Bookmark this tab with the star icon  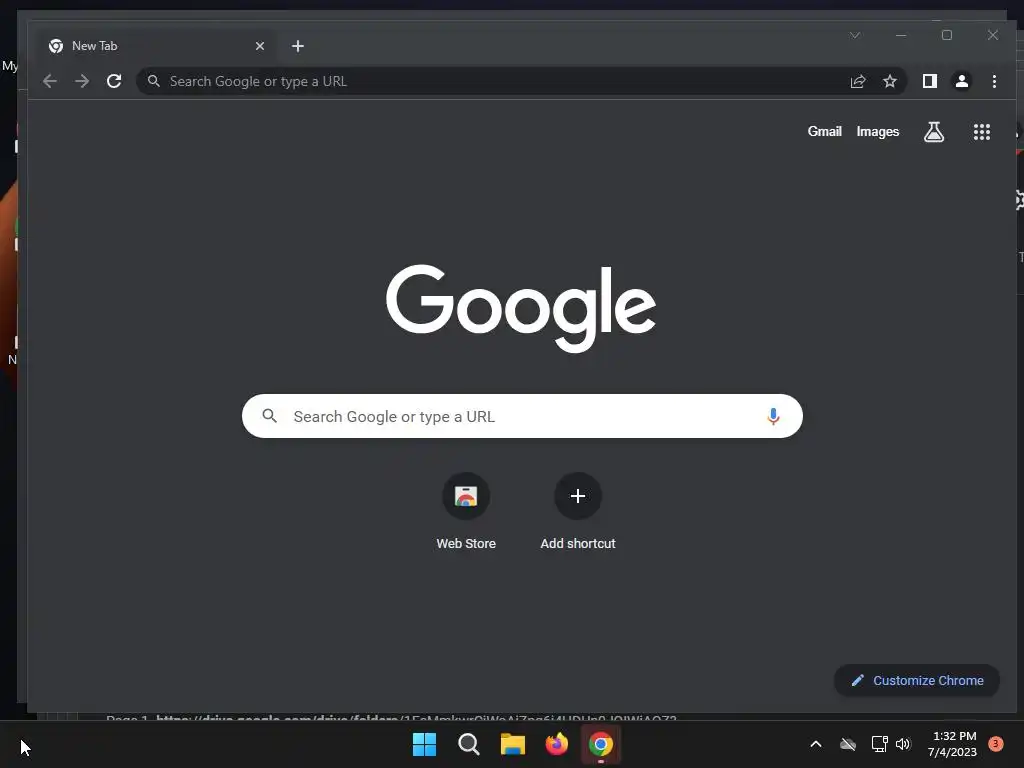click(889, 81)
